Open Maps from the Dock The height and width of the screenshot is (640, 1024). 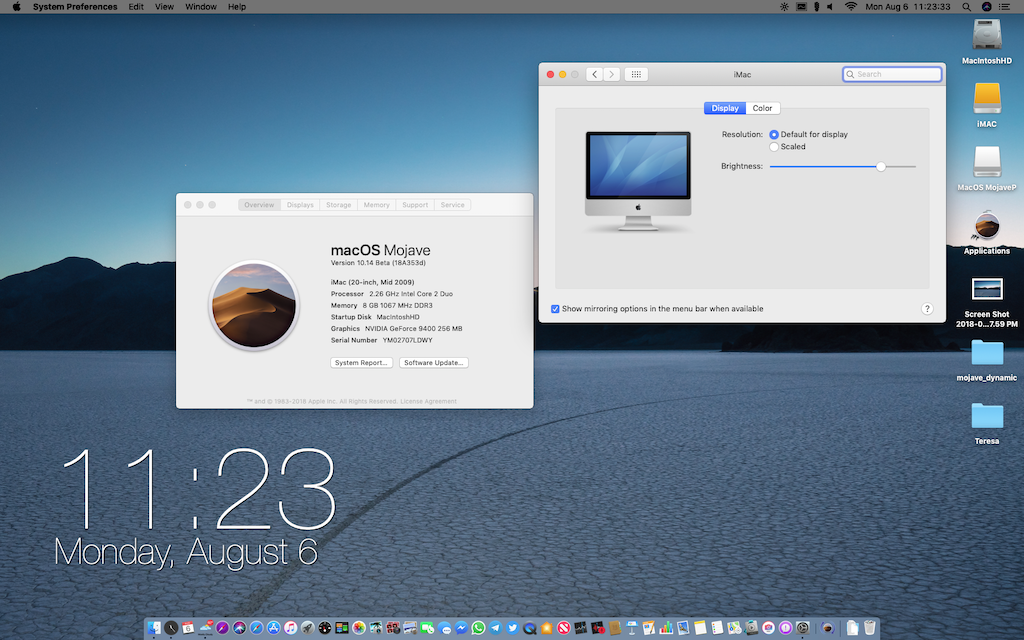pos(734,628)
